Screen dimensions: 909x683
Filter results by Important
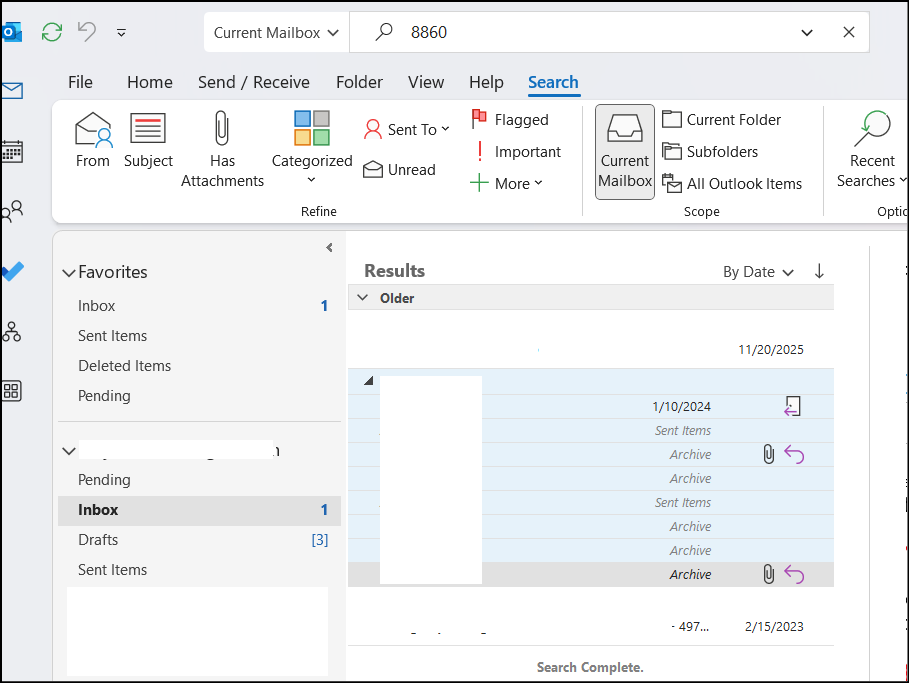[x=517, y=151]
